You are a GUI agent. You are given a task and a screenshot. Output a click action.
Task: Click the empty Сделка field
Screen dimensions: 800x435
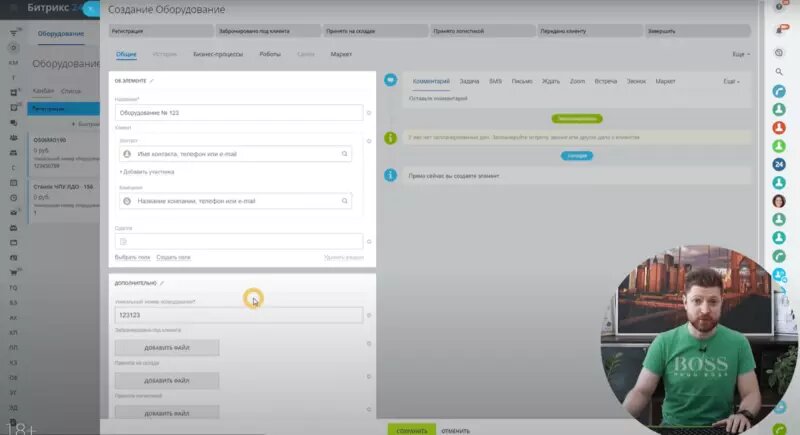coord(239,241)
